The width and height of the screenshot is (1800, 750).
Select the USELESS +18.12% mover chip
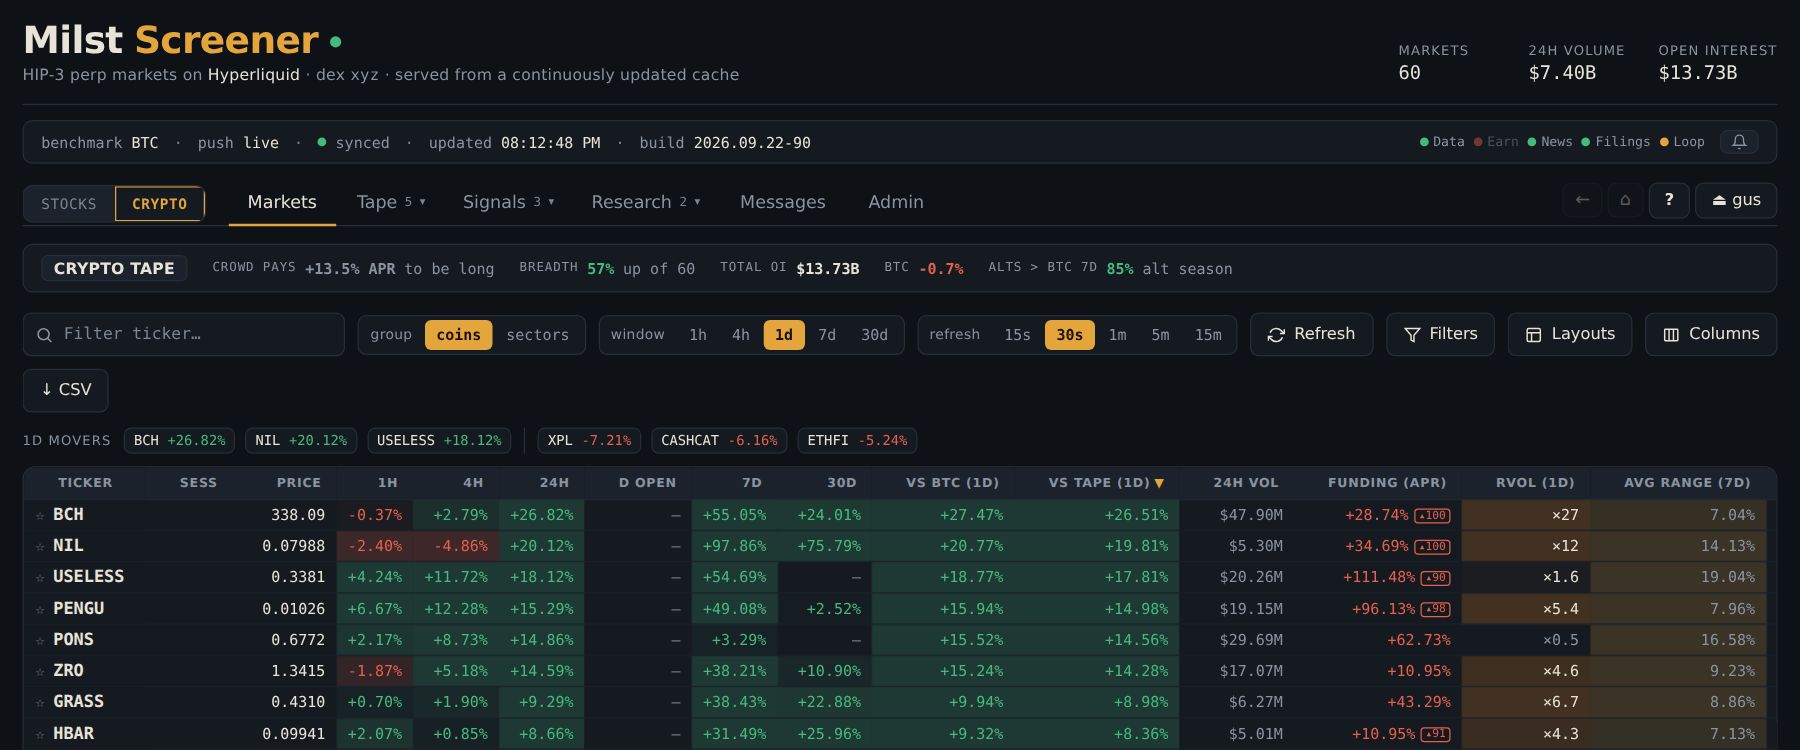439,441
